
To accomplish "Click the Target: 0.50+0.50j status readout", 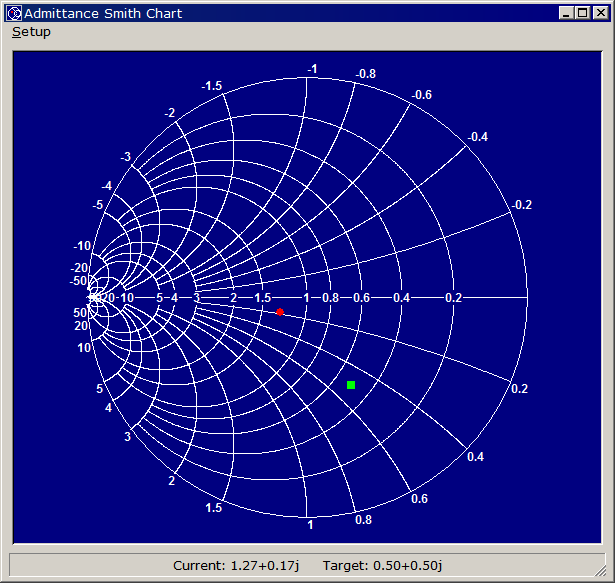I will pyautogui.click(x=382, y=565).
